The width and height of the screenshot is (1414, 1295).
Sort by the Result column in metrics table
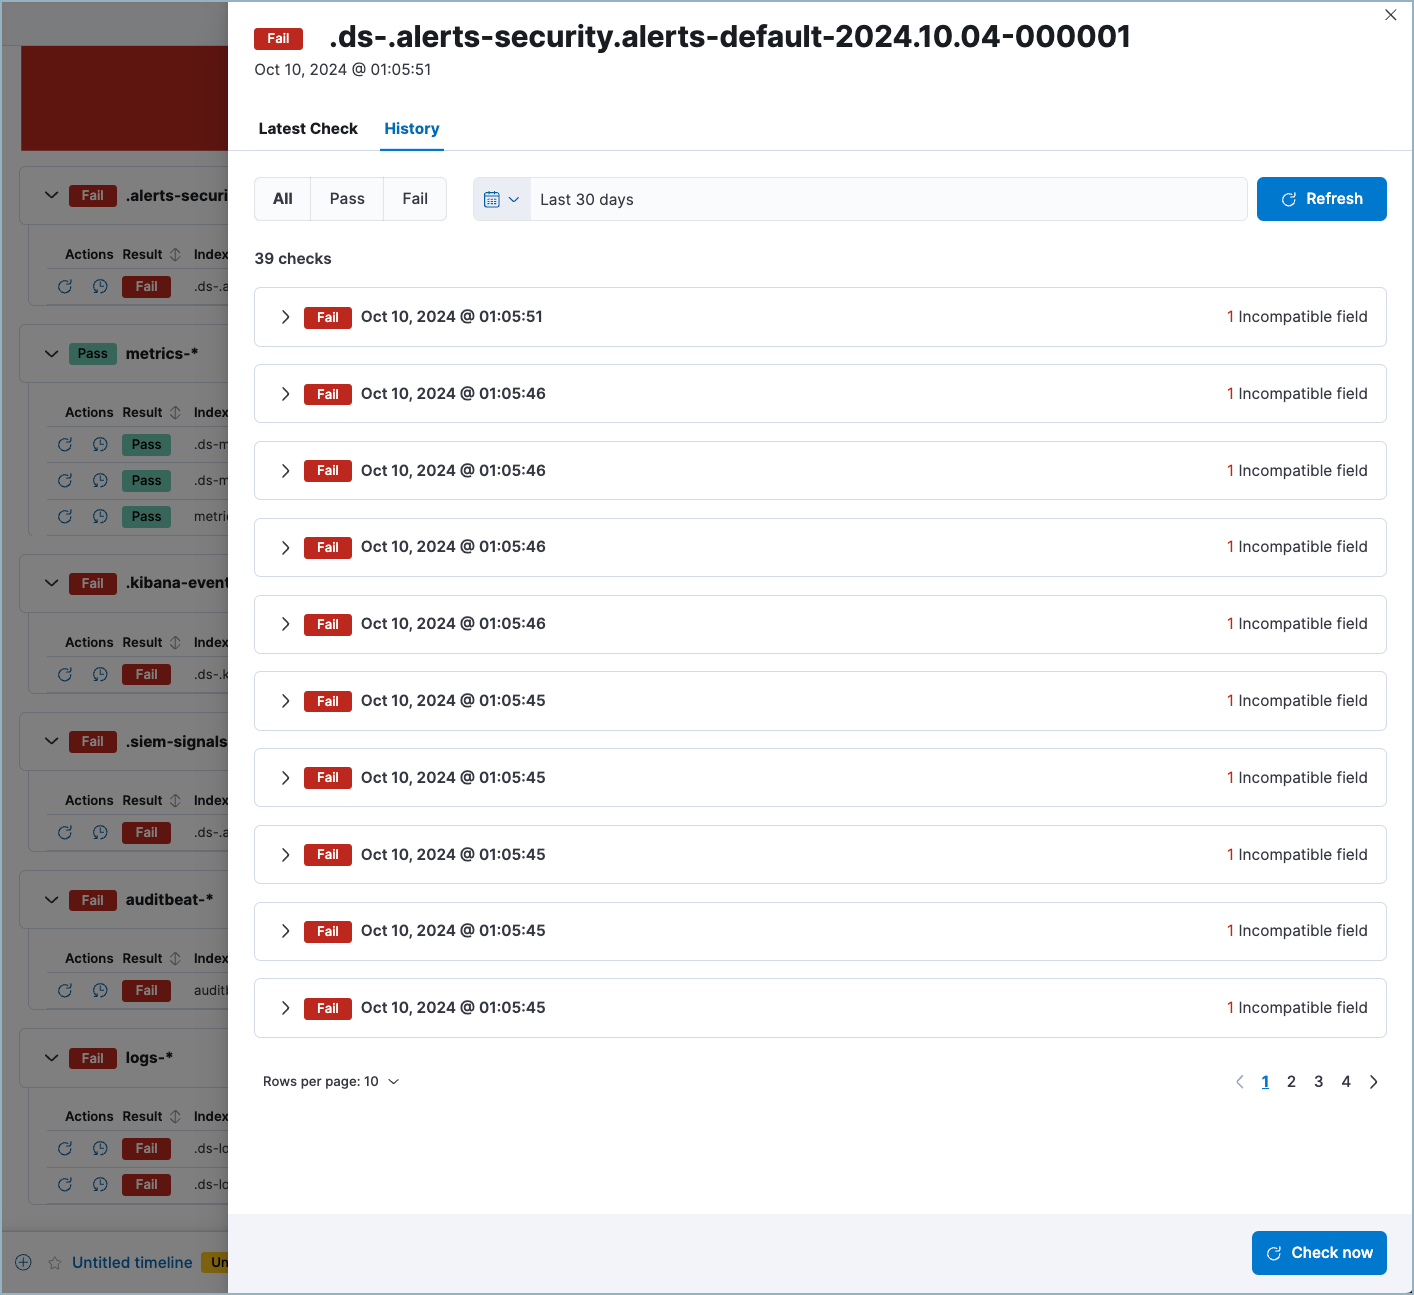pos(175,413)
